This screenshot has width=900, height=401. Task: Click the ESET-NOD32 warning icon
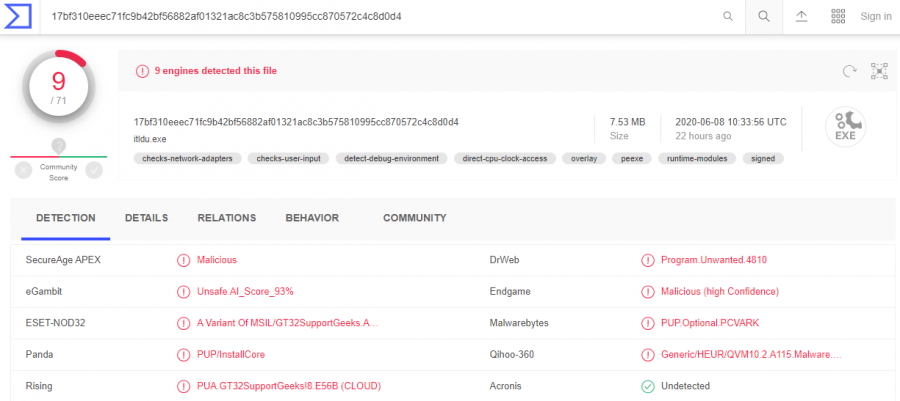(183, 324)
